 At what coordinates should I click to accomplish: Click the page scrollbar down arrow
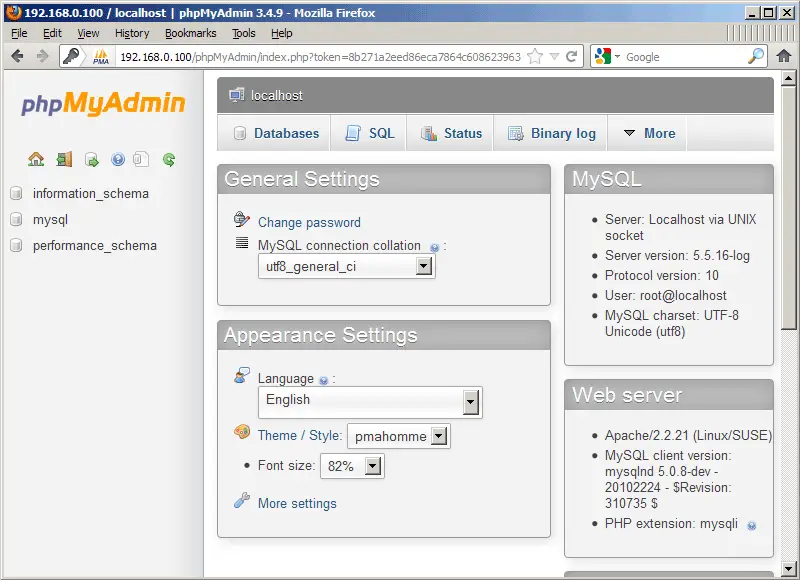(x=789, y=567)
